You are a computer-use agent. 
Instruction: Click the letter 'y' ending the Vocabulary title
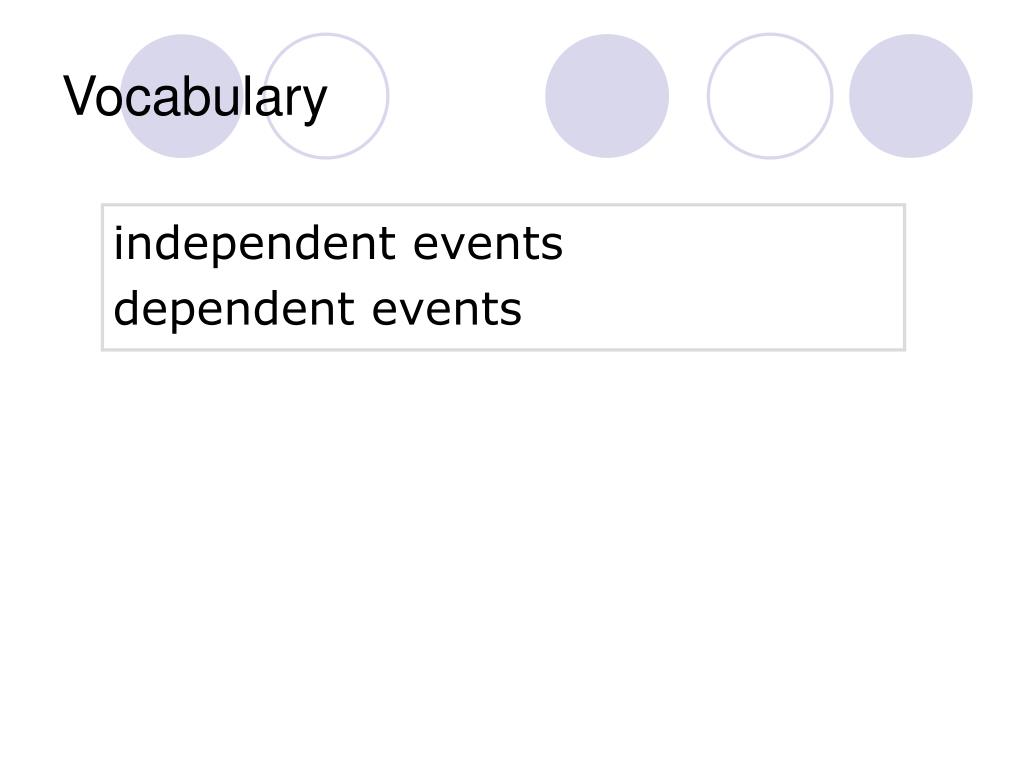[x=314, y=103]
